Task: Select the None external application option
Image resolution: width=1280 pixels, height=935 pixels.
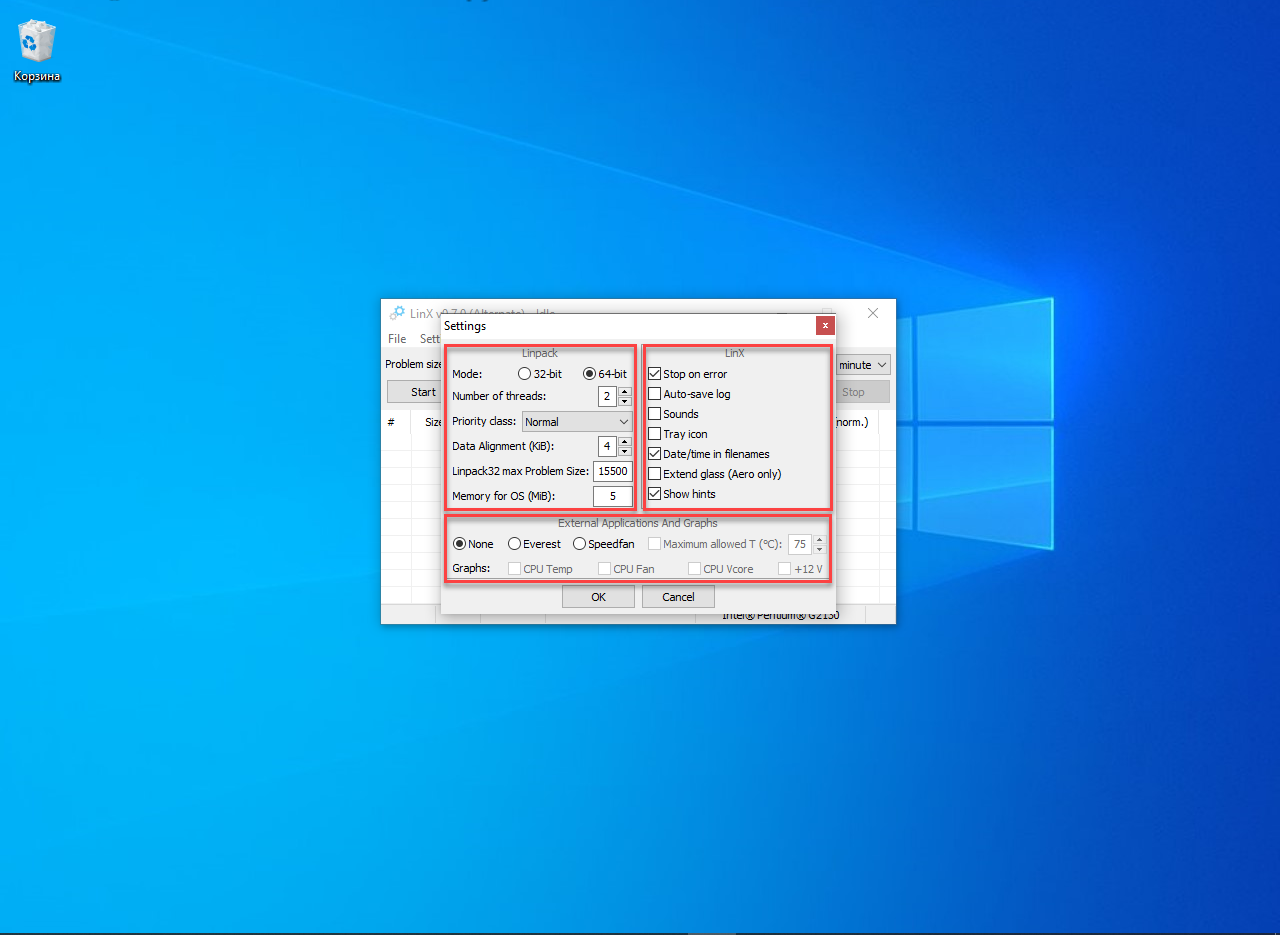Action: point(474,544)
